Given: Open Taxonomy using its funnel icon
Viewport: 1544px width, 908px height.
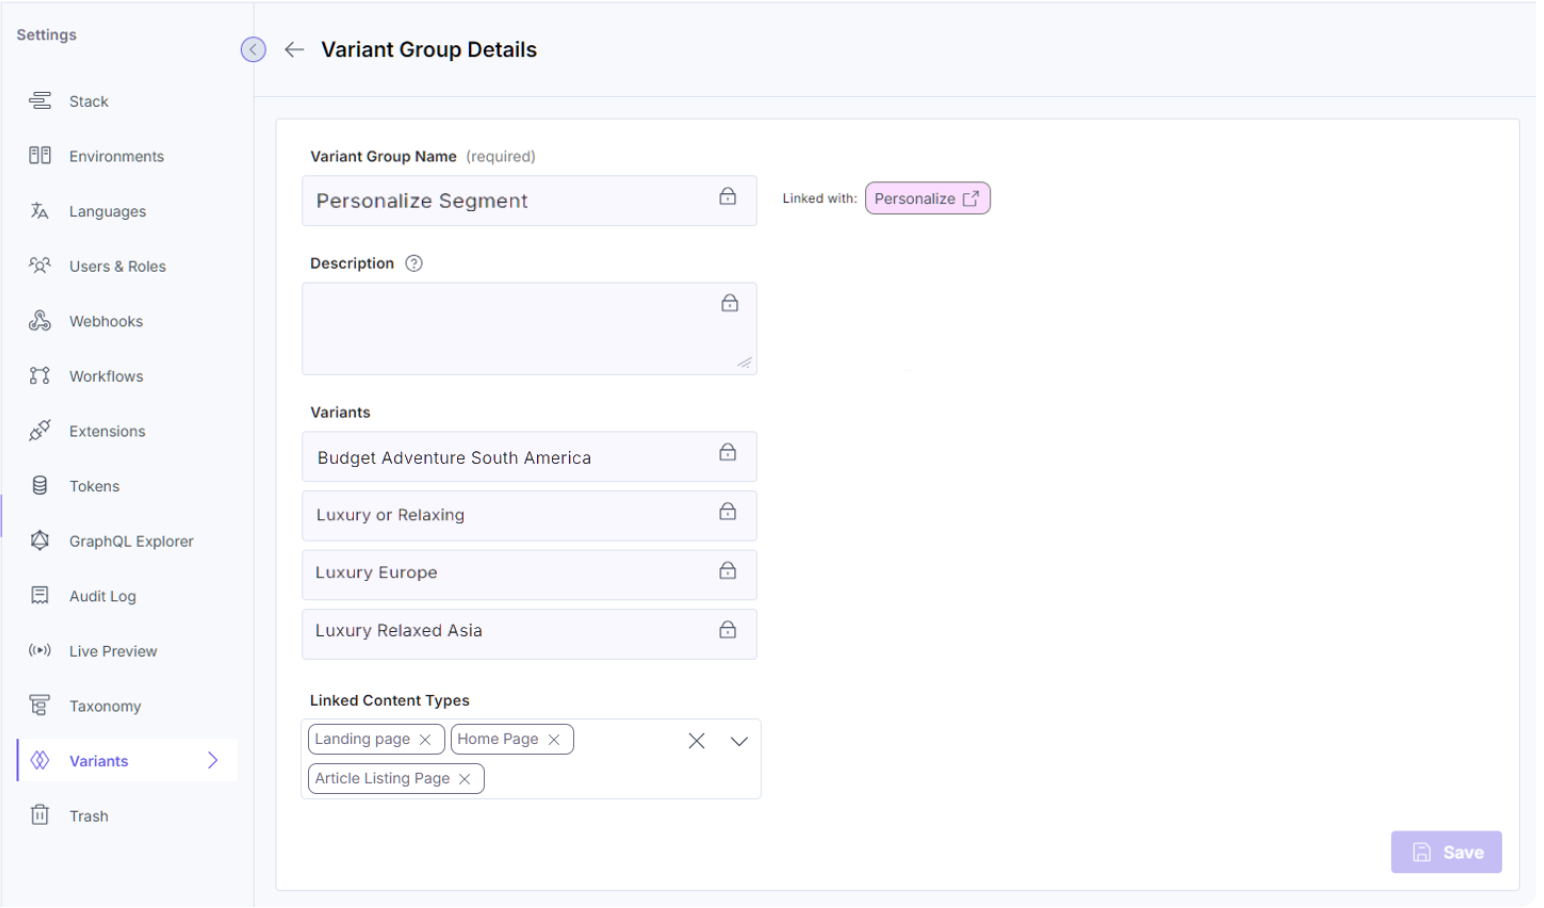Looking at the screenshot, I should (40, 706).
